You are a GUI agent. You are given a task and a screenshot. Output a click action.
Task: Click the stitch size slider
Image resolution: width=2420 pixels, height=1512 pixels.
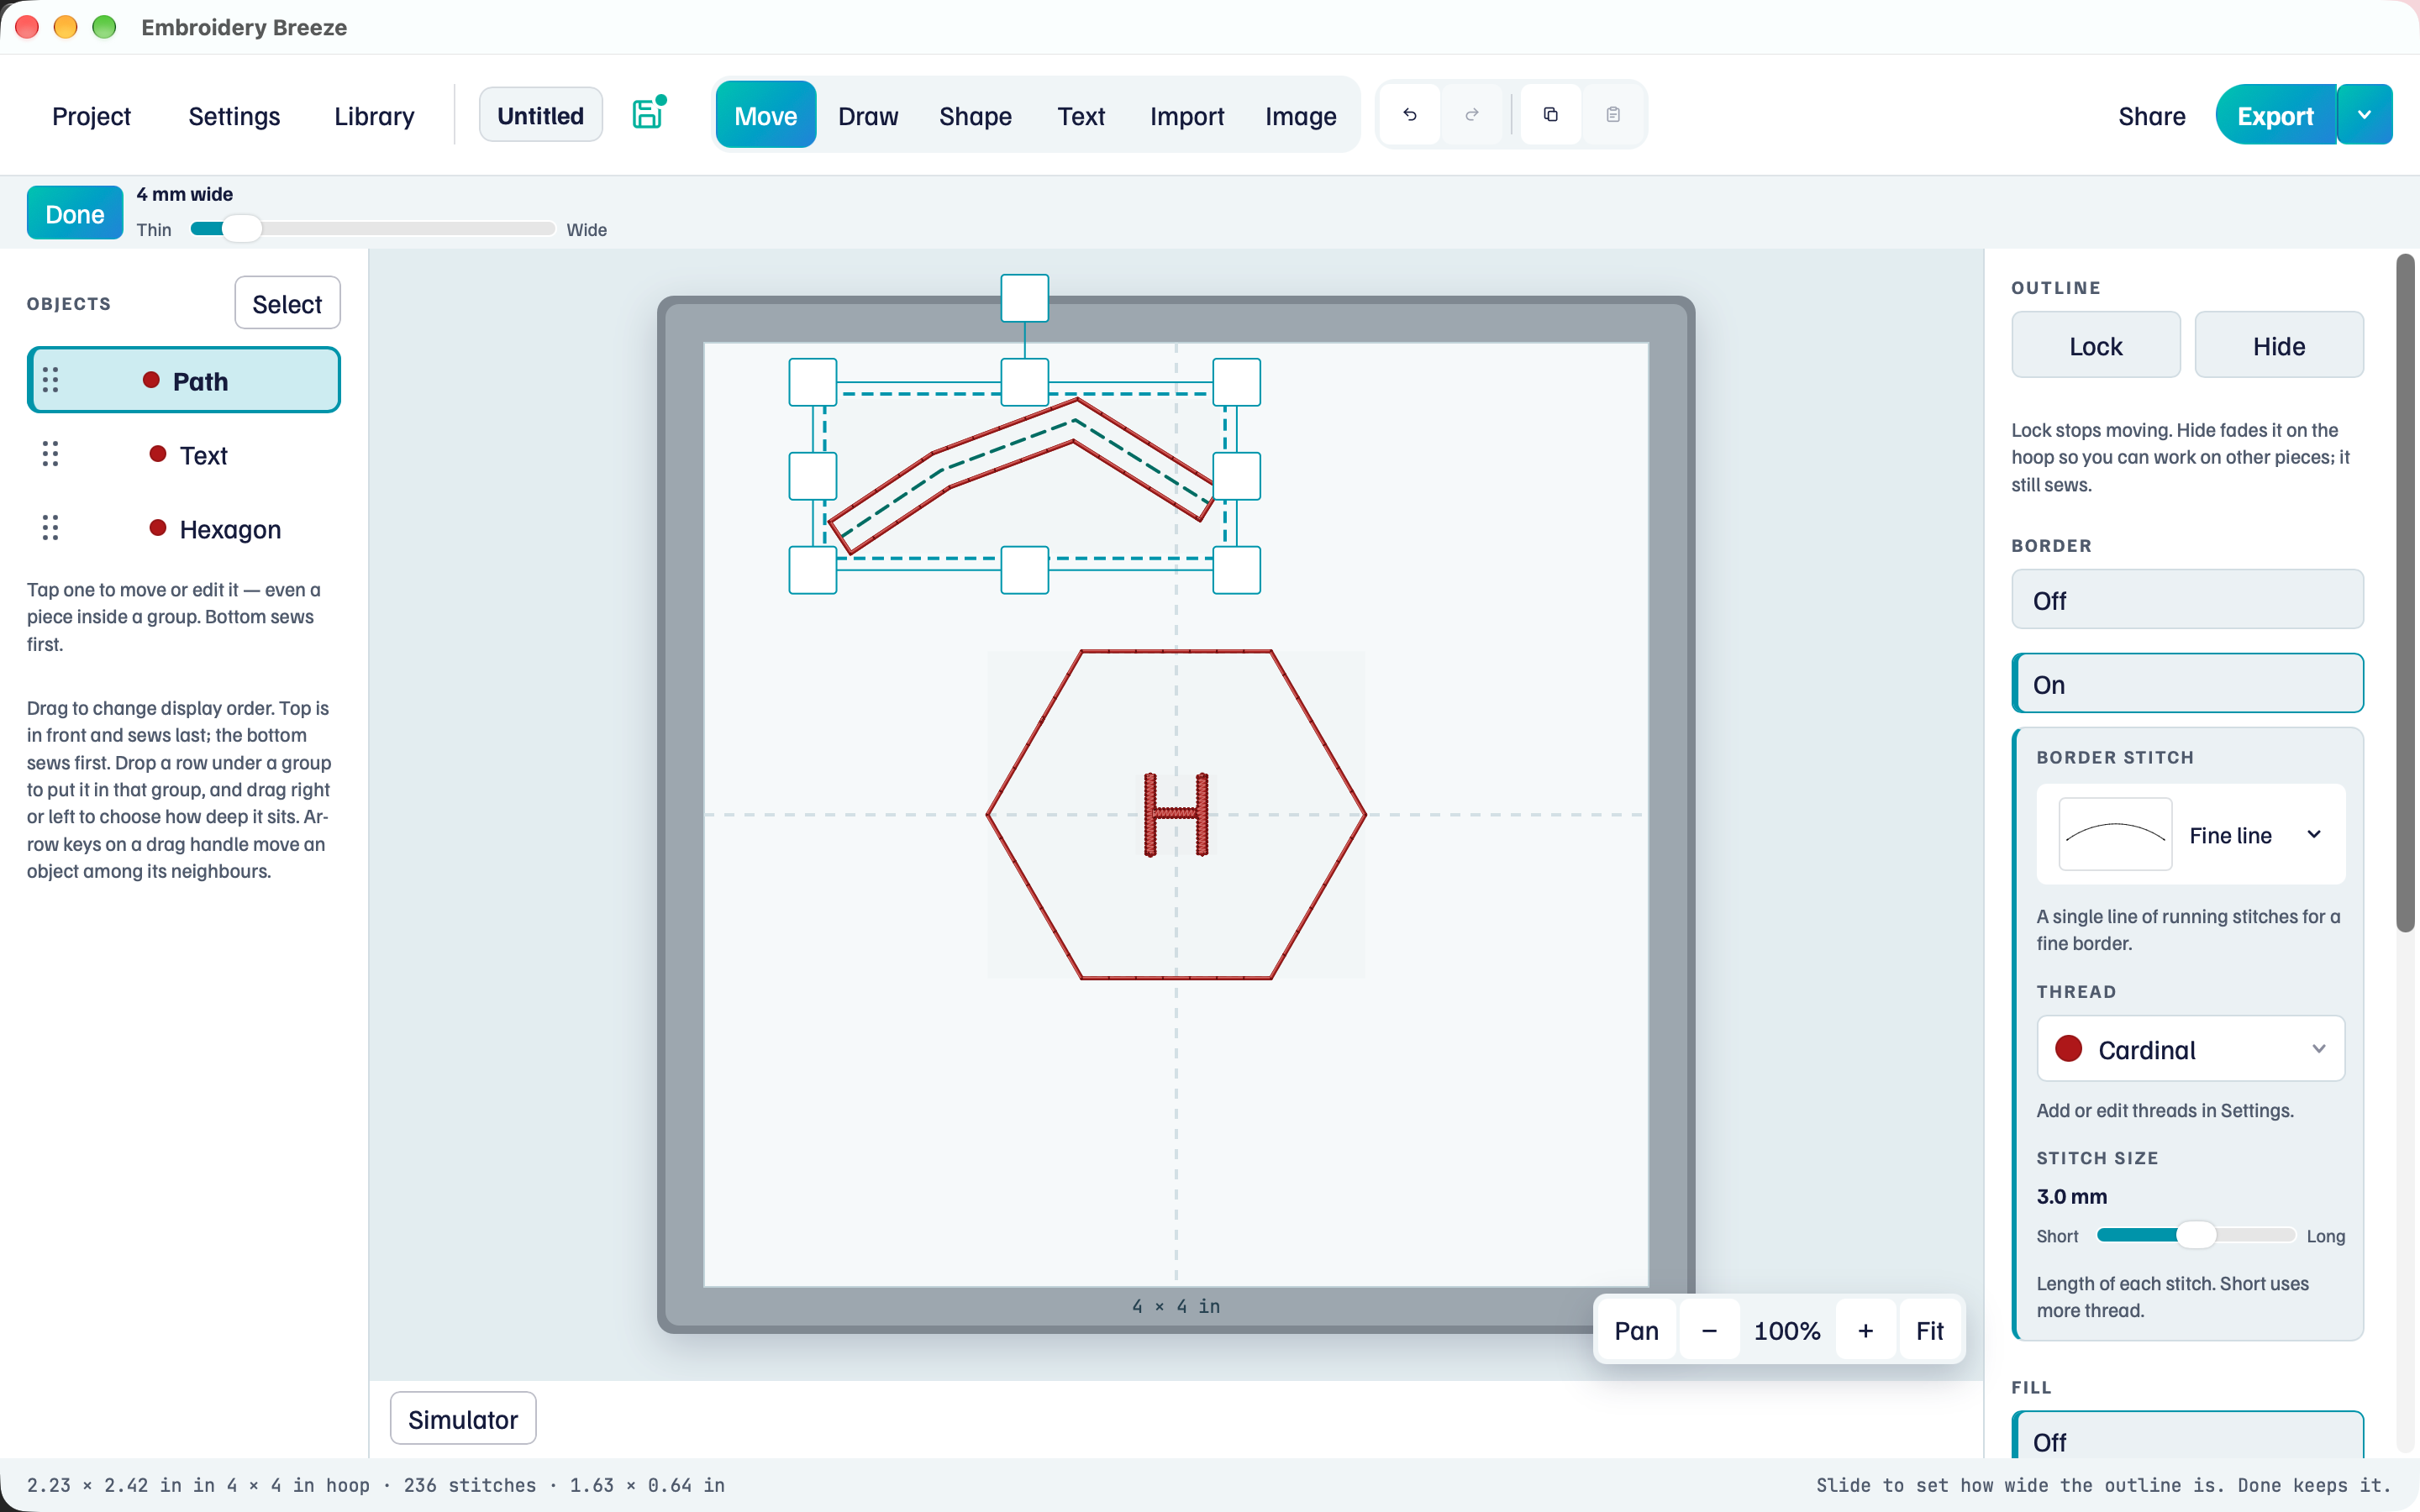[2195, 1234]
